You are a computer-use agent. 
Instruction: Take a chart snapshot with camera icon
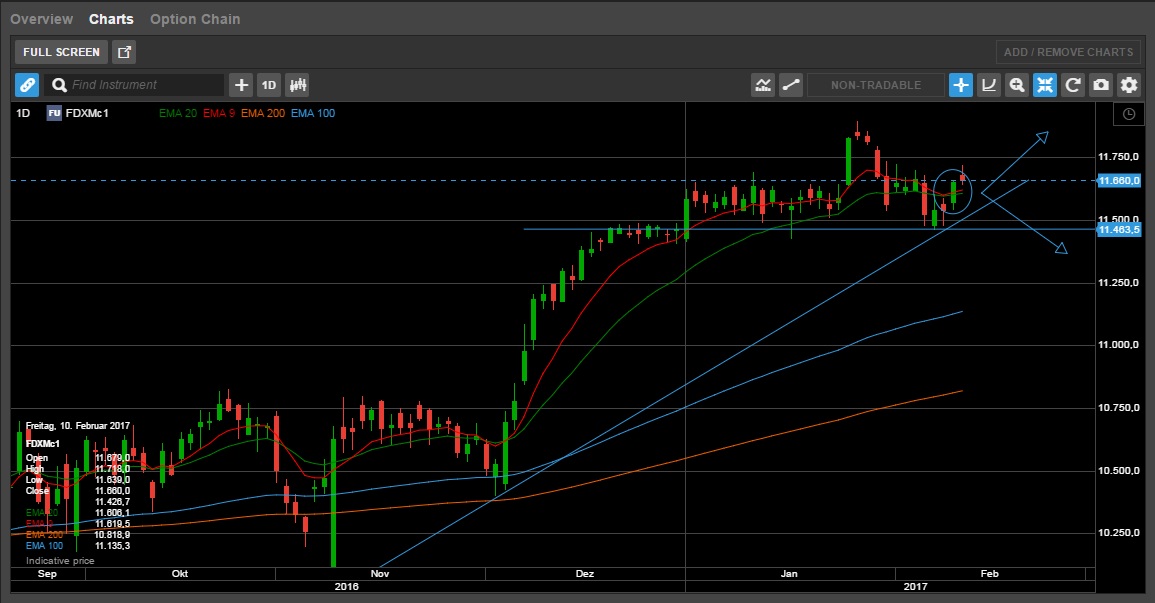point(1100,85)
